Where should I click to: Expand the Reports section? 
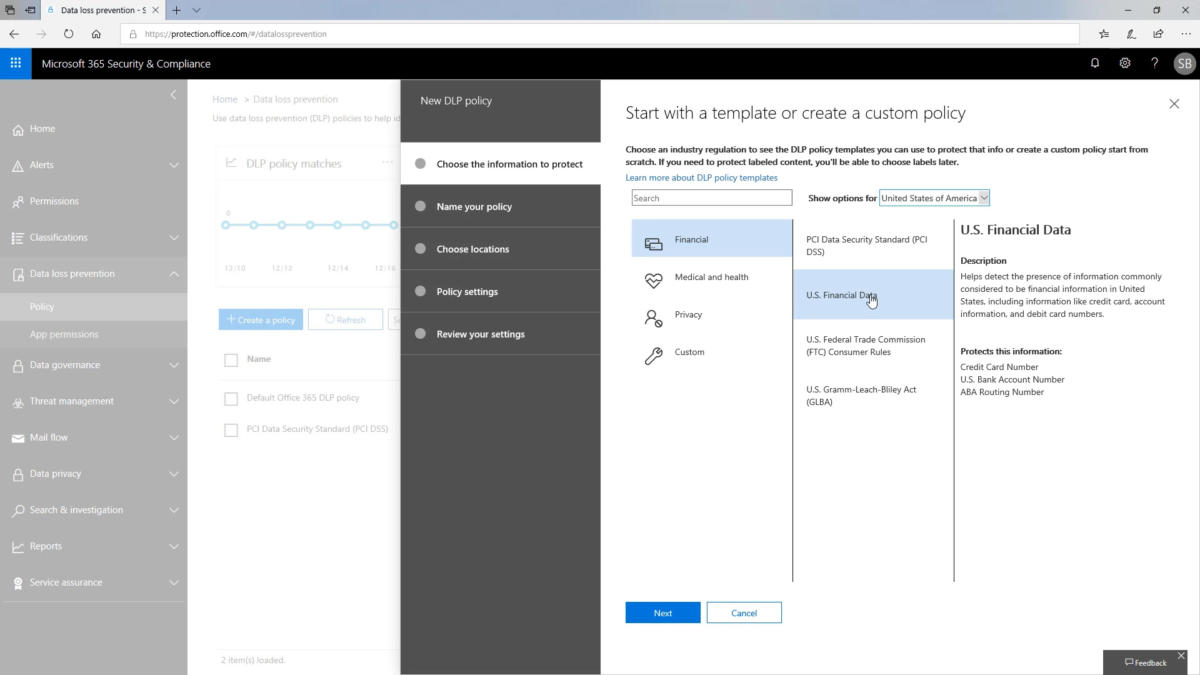[x=174, y=546]
